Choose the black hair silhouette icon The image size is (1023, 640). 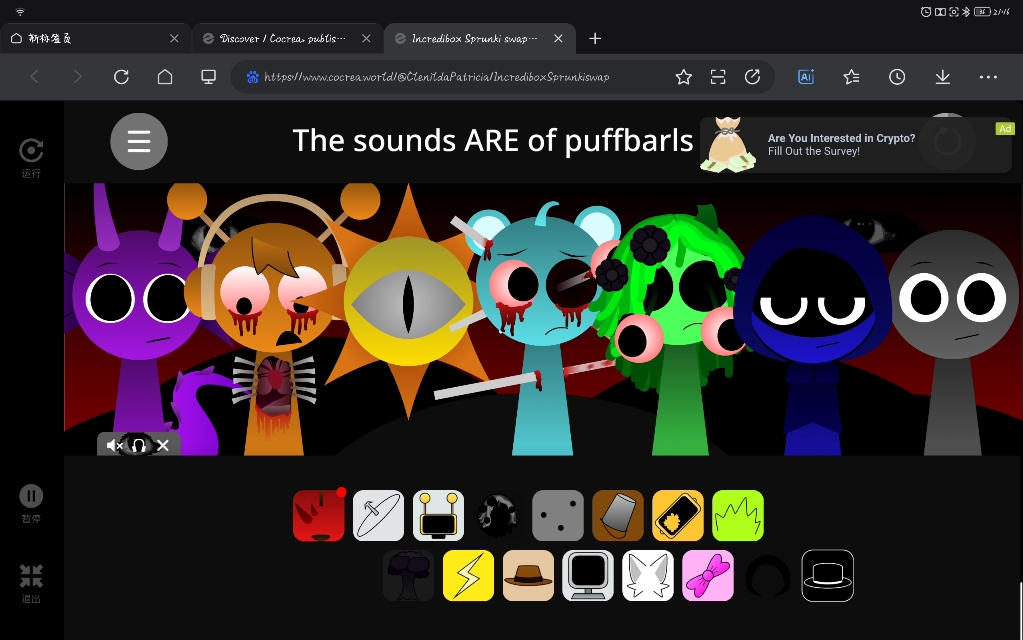pos(768,575)
